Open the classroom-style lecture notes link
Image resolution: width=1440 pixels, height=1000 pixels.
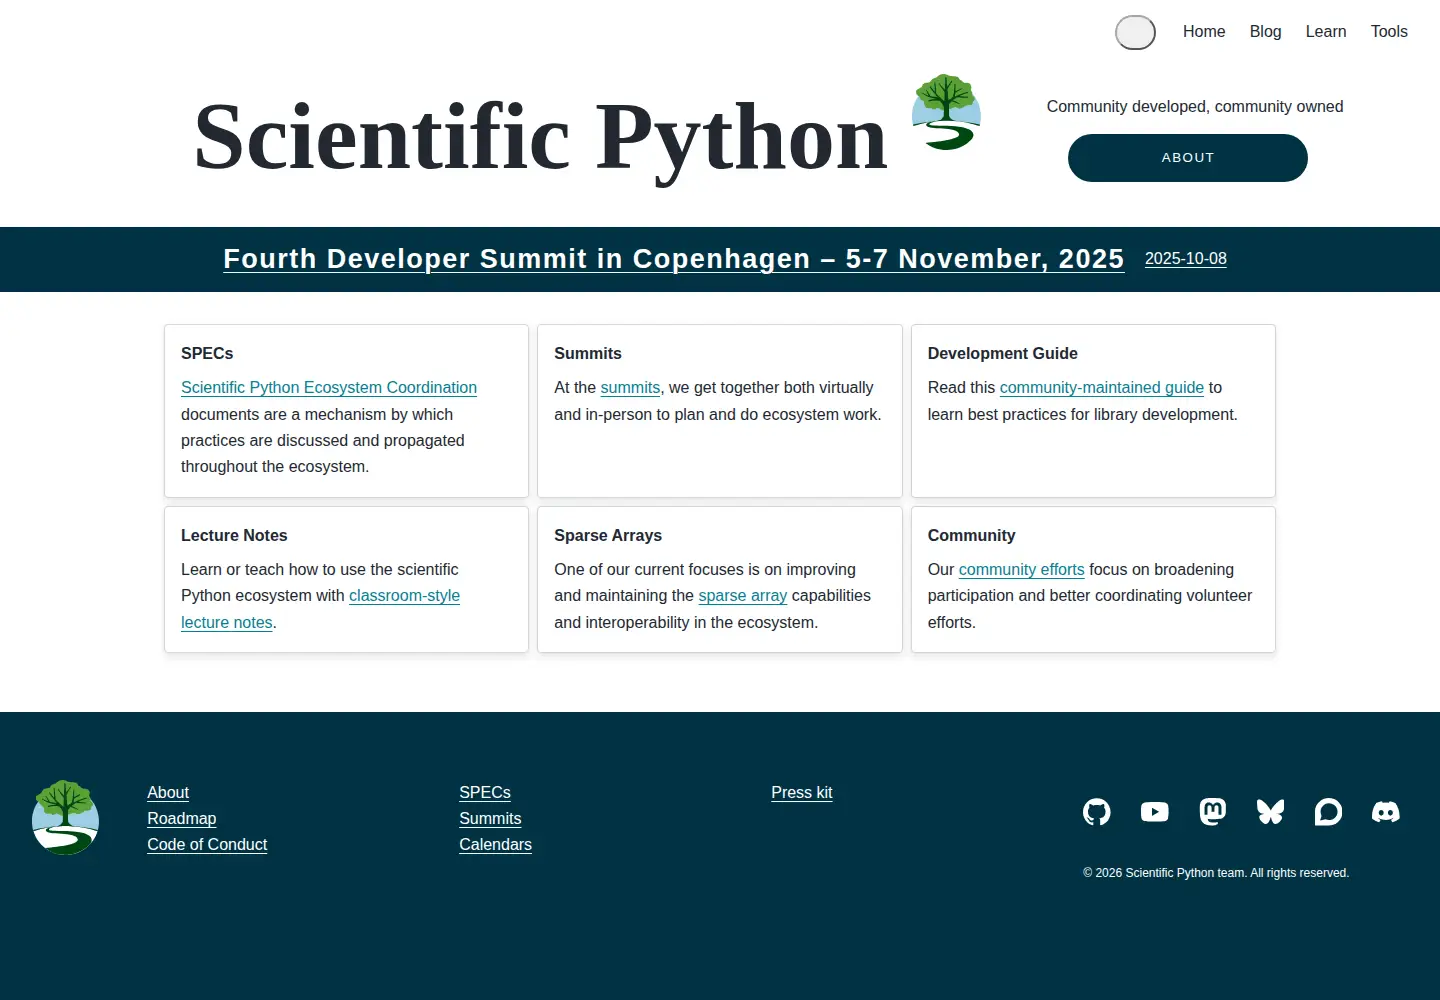404,596
